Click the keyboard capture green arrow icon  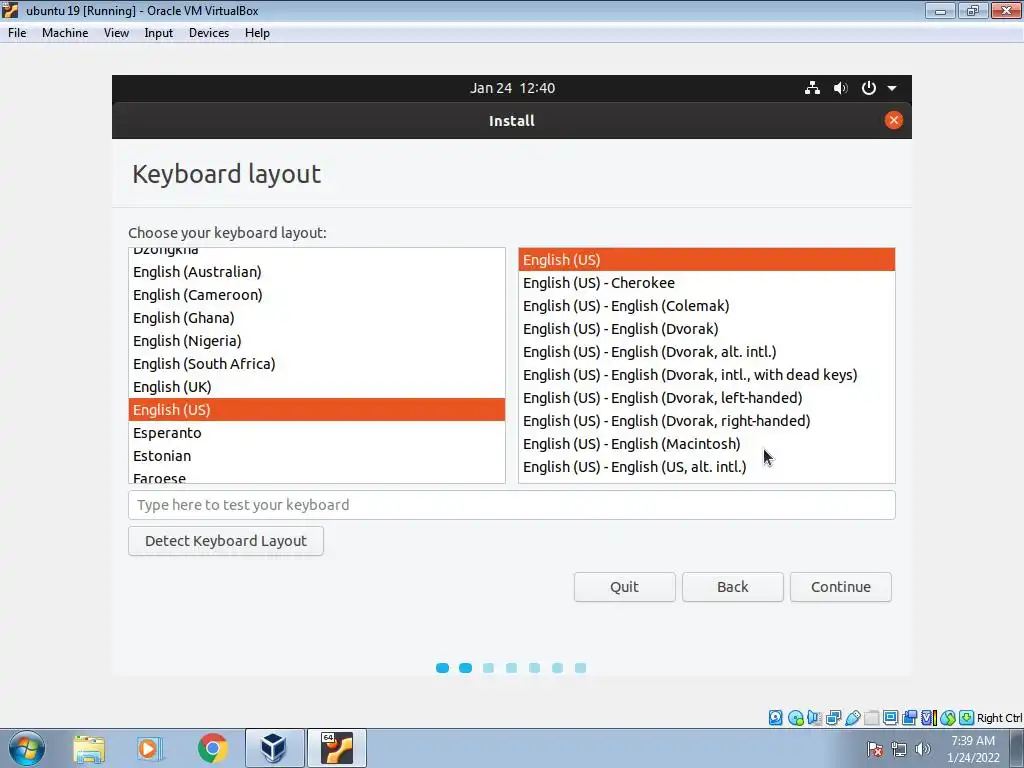[967, 718]
